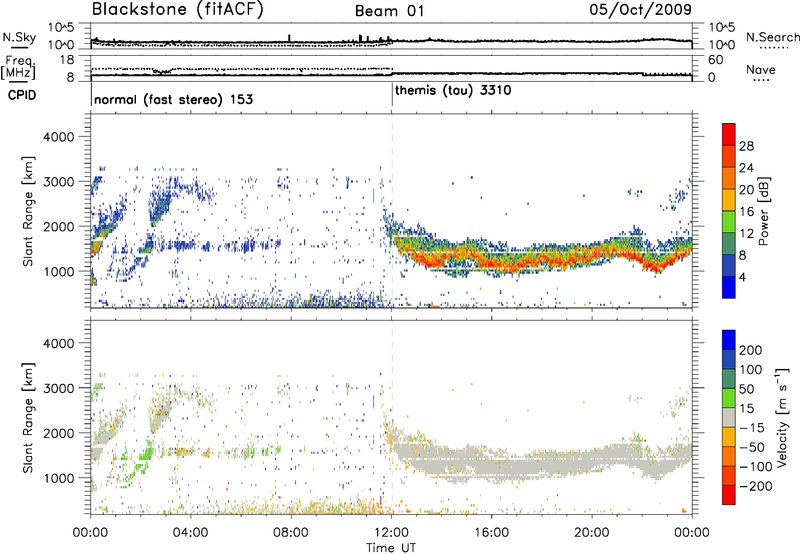Click the 'CPID' row label
The width and height of the screenshot is (800, 554).
(x=22, y=95)
